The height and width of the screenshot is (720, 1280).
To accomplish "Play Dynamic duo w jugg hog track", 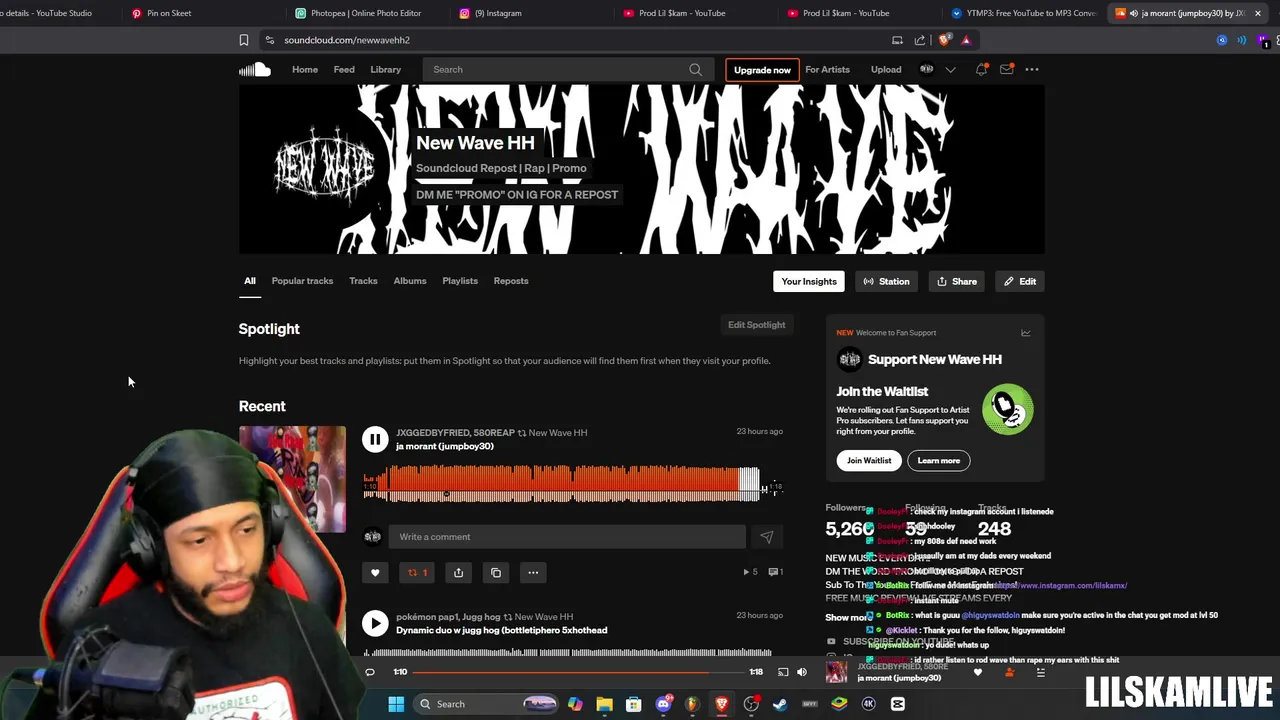I will click(x=375, y=623).
